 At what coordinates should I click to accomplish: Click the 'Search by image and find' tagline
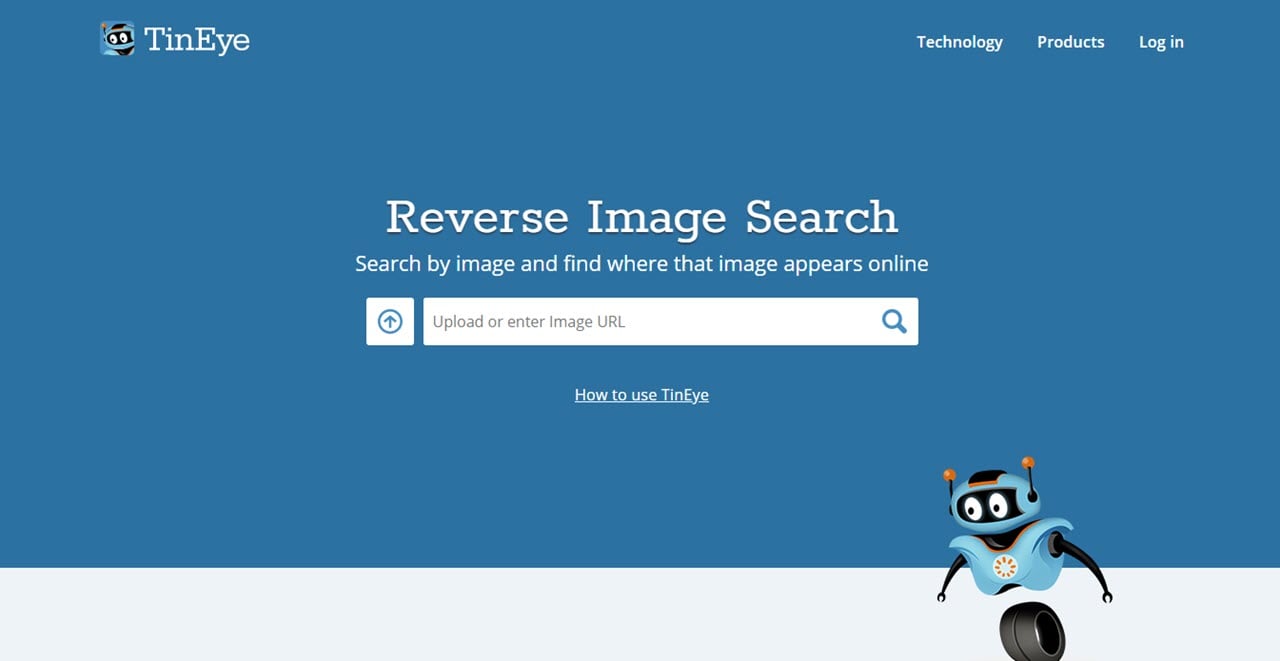point(641,264)
